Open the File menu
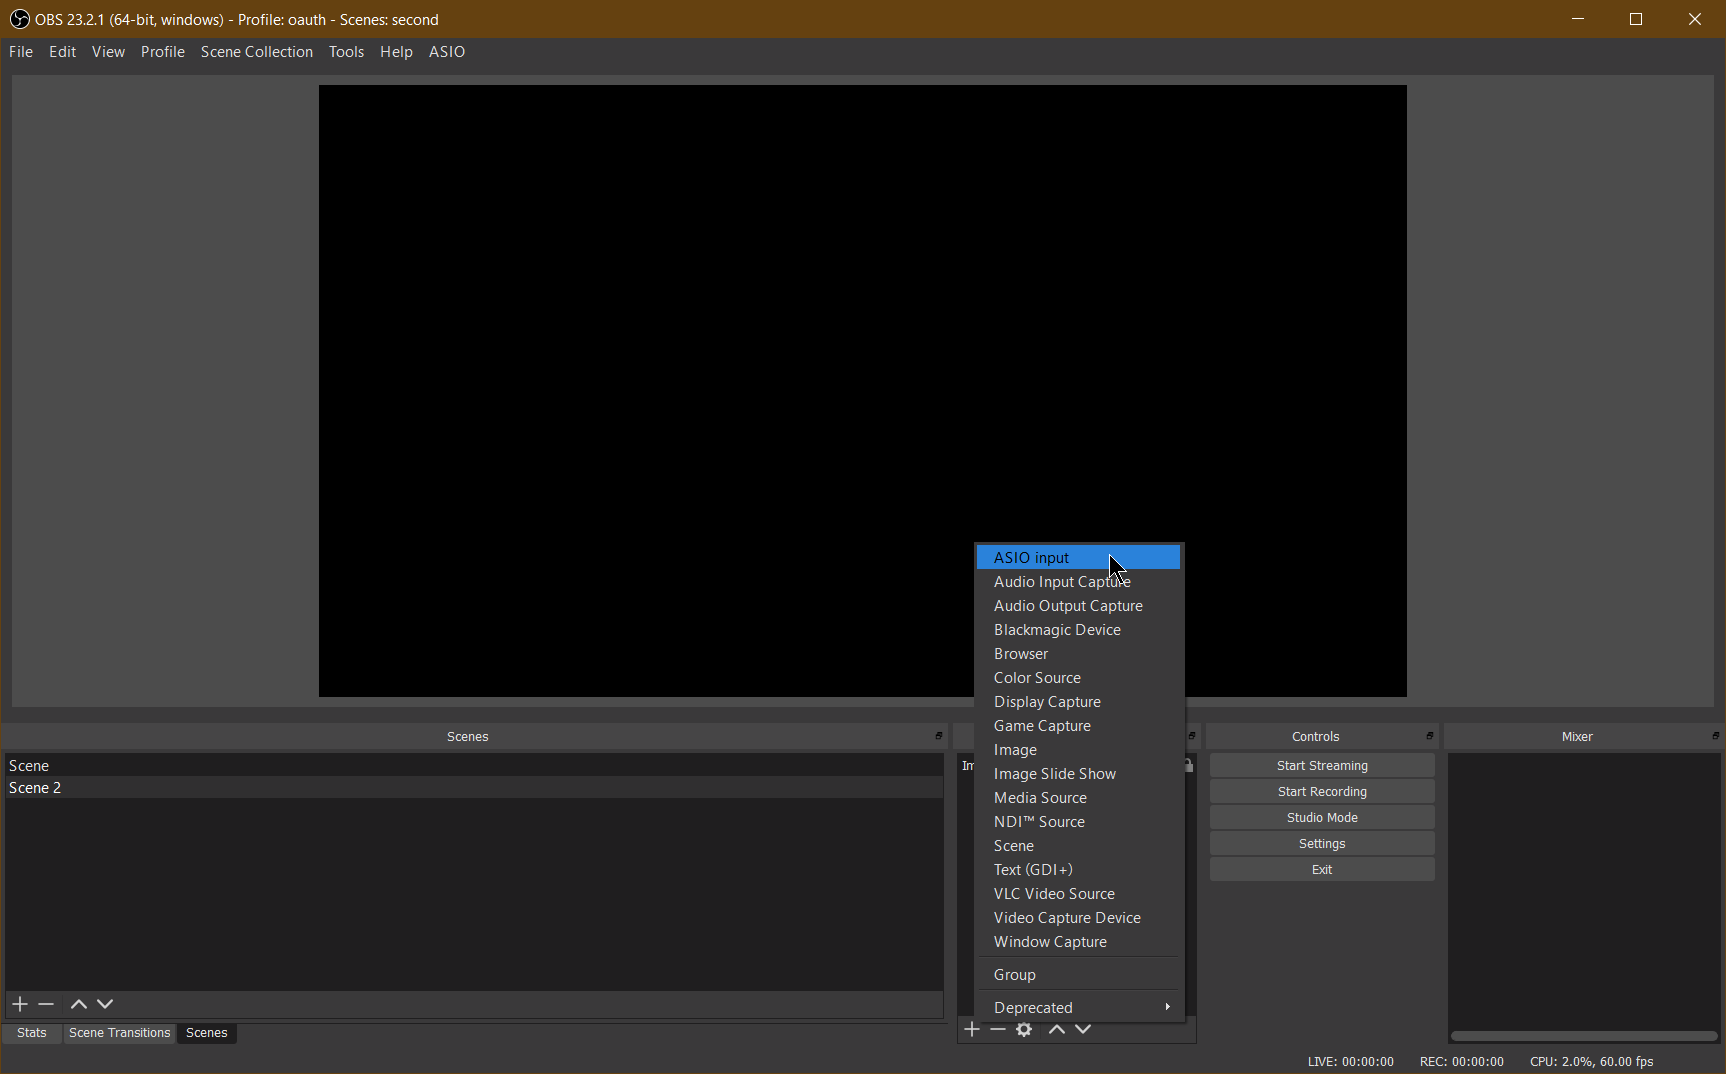This screenshot has width=1726, height=1074. point(21,52)
